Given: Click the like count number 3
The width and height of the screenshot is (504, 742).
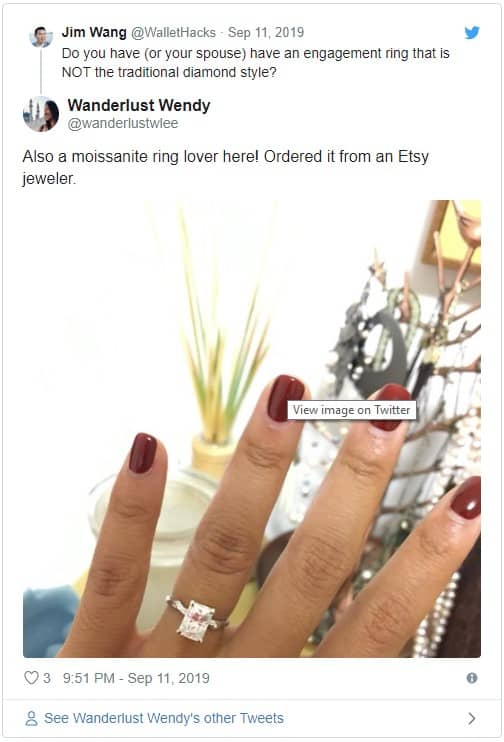Looking at the screenshot, I should (x=46, y=678).
